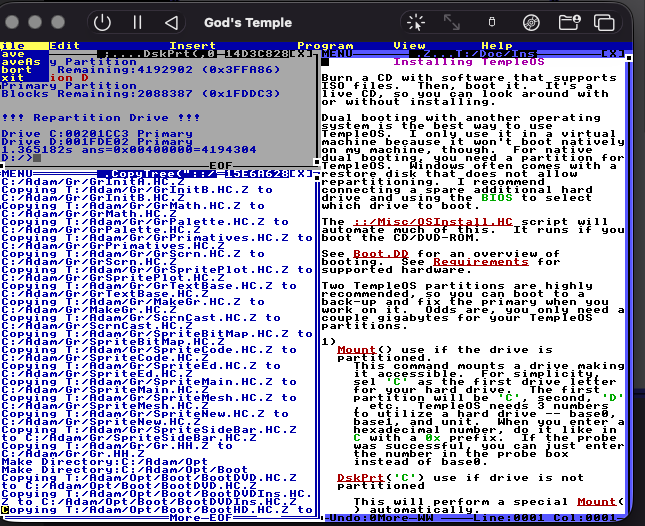645x526 pixels.
Task: Click 'Drive C:00201CC3 Primary' line
Action: (97, 134)
